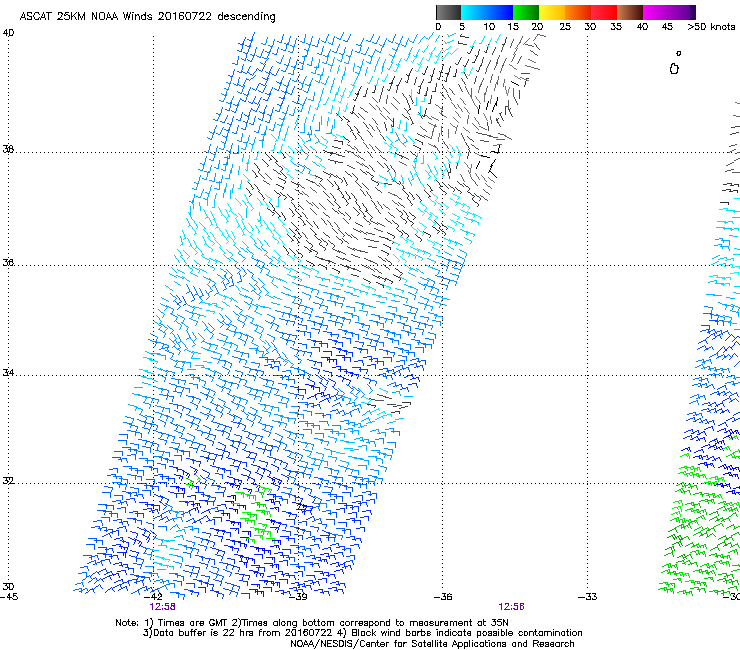Click the longitude label '-33'
This screenshot has height=650, width=740.
pos(588,597)
